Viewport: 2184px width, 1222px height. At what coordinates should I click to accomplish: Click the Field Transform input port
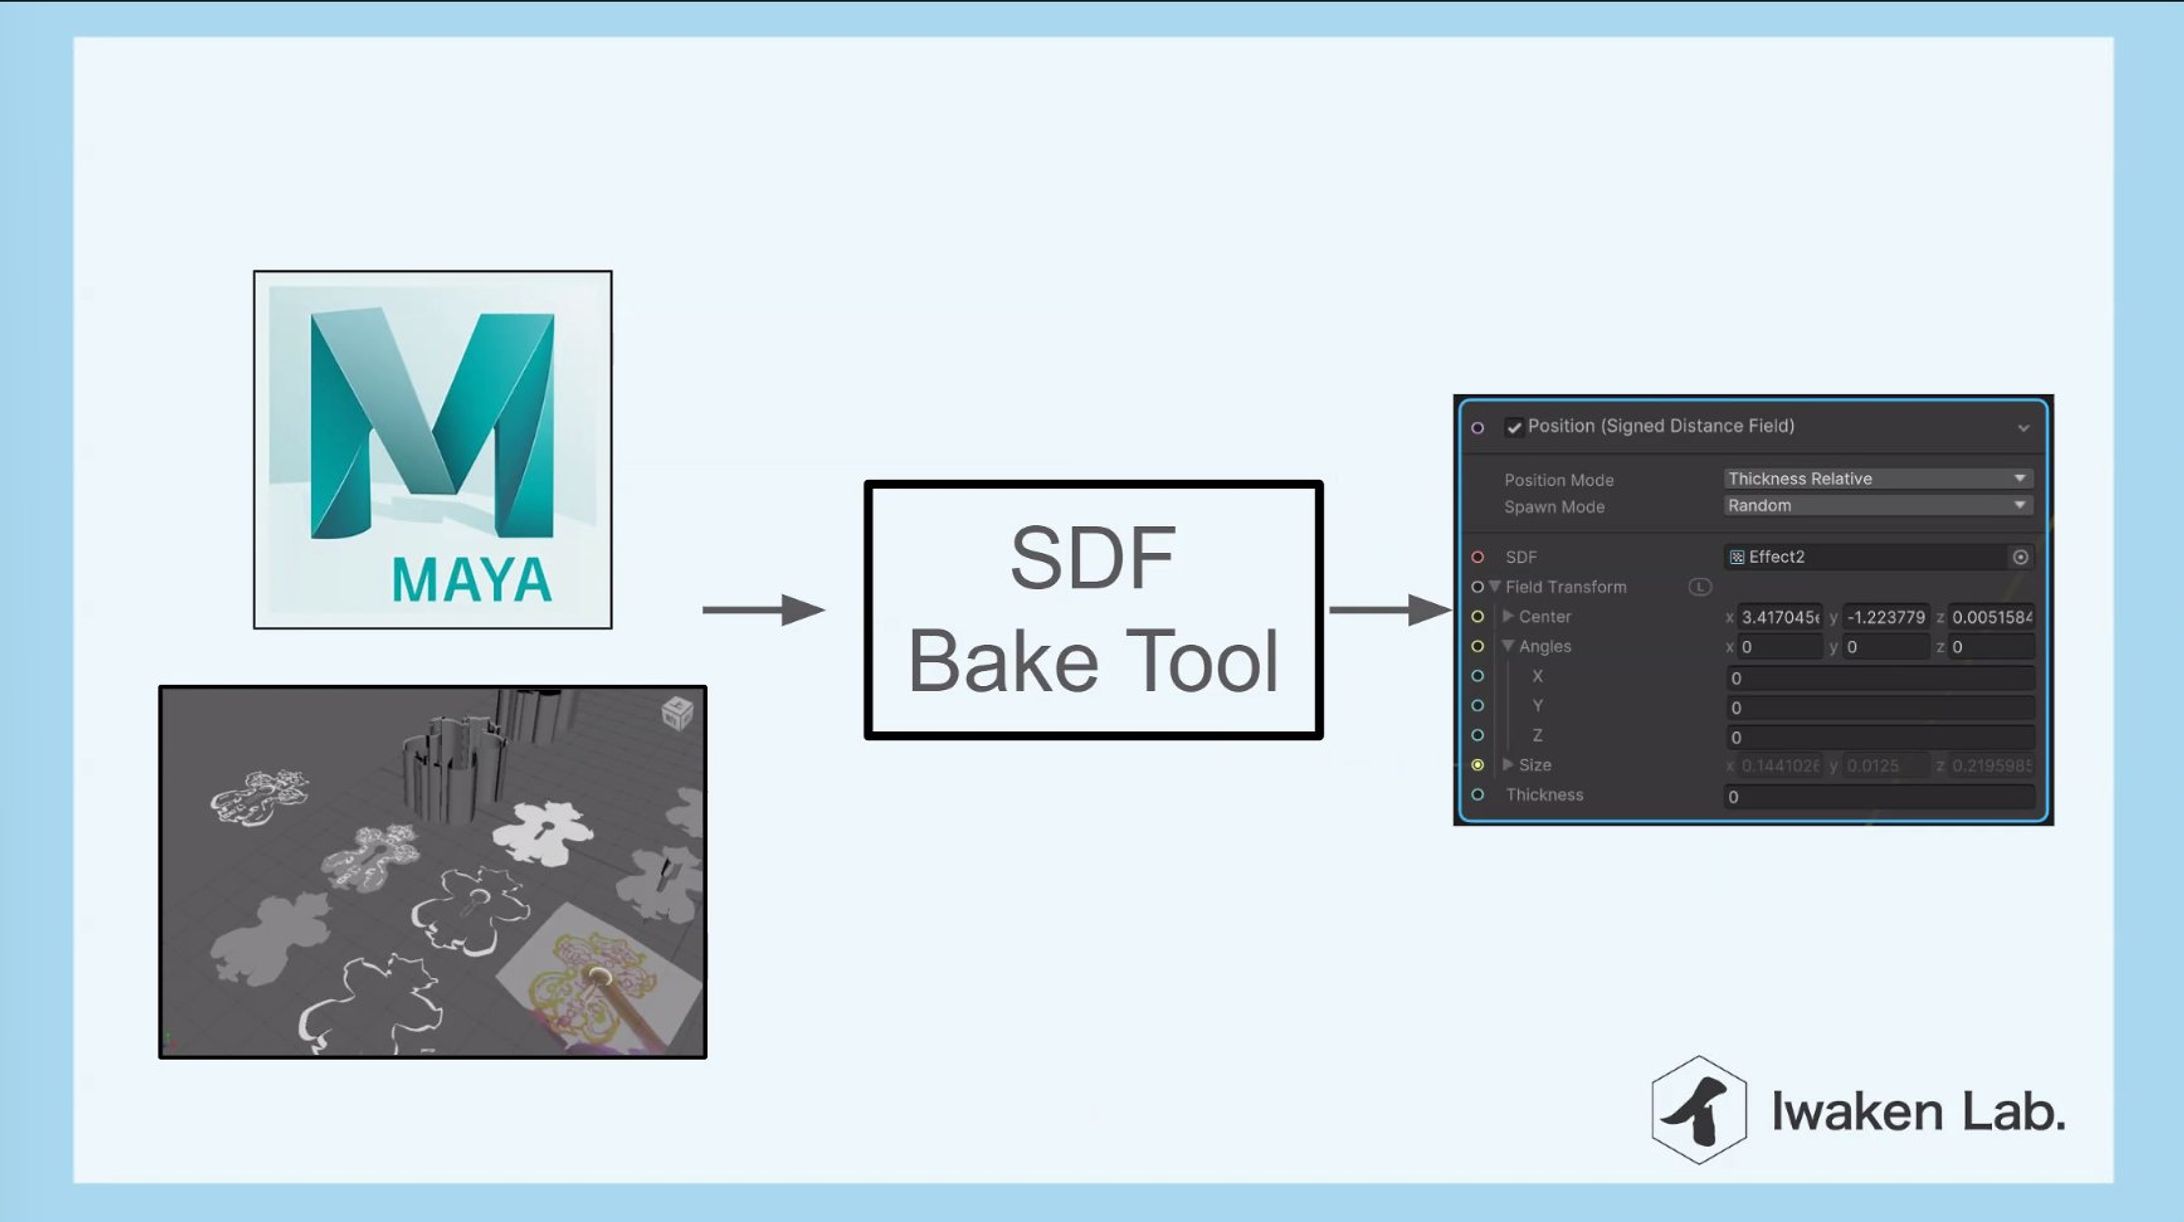click(1477, 587)
